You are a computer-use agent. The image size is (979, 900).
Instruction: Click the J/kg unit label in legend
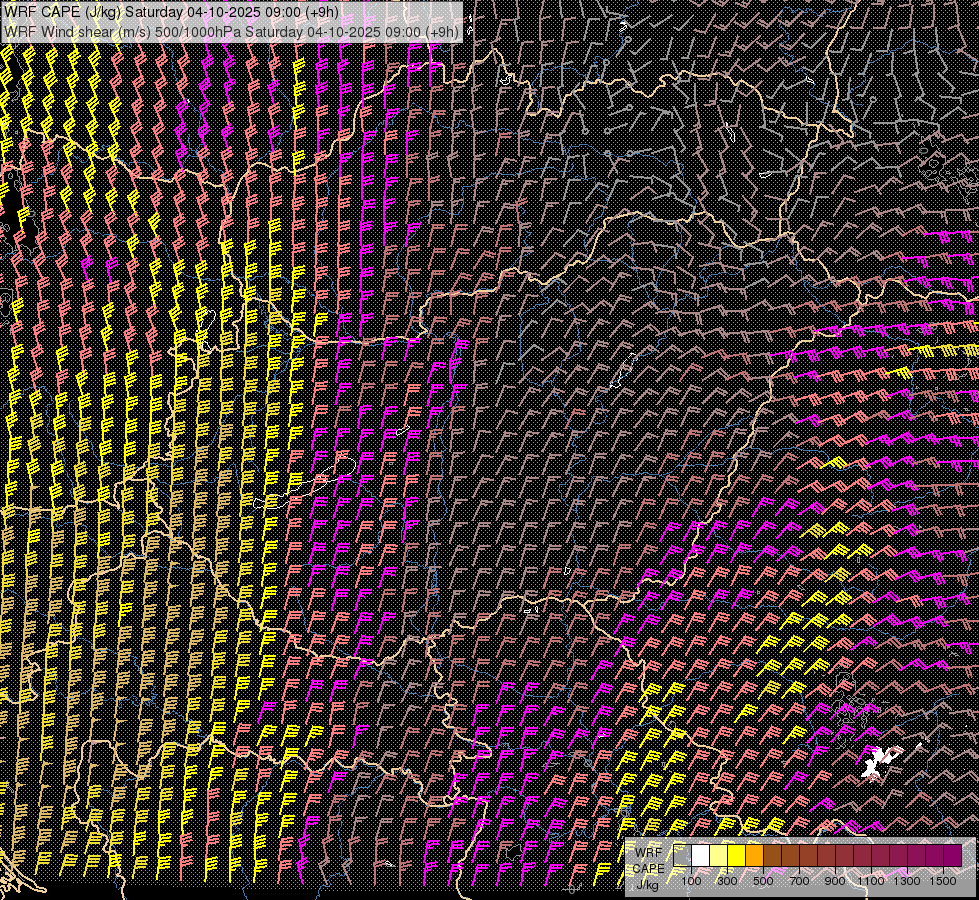(648, 884)
